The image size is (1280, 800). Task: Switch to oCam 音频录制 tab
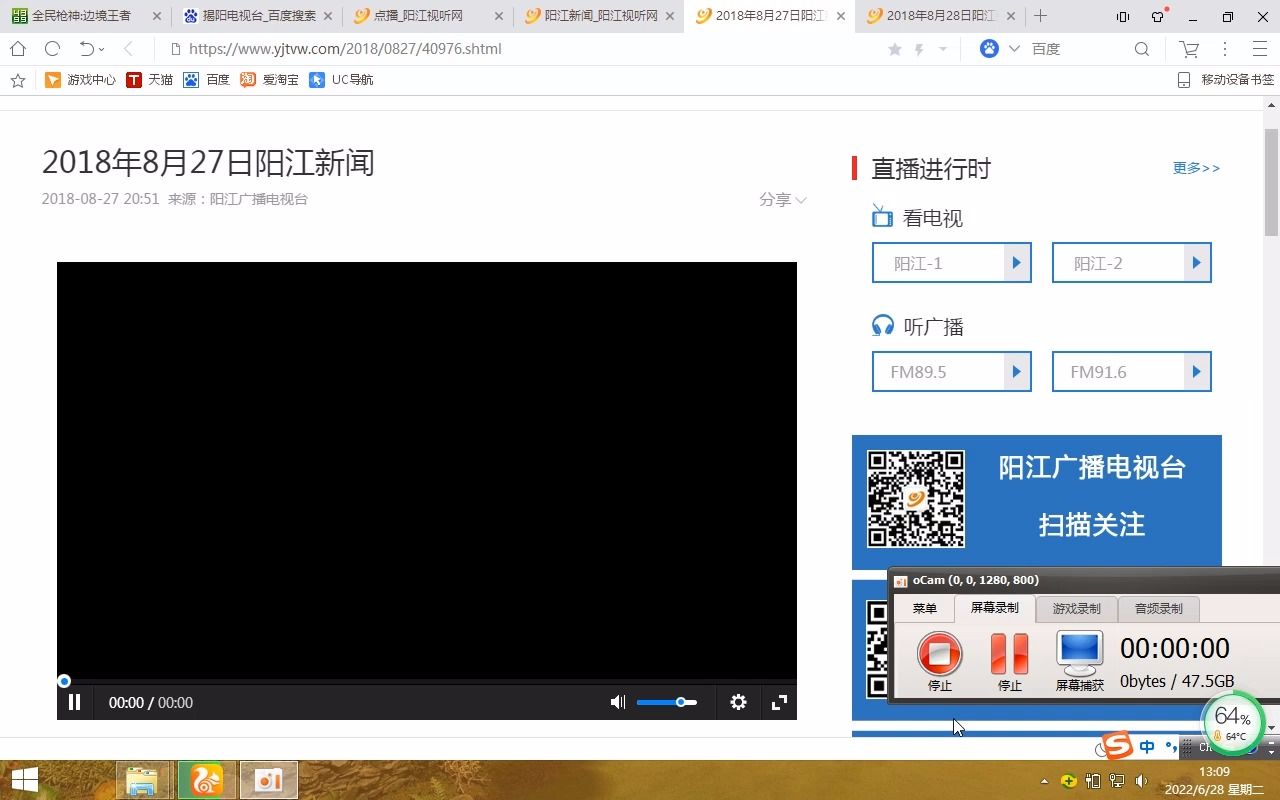click(x=1158, y=608)
